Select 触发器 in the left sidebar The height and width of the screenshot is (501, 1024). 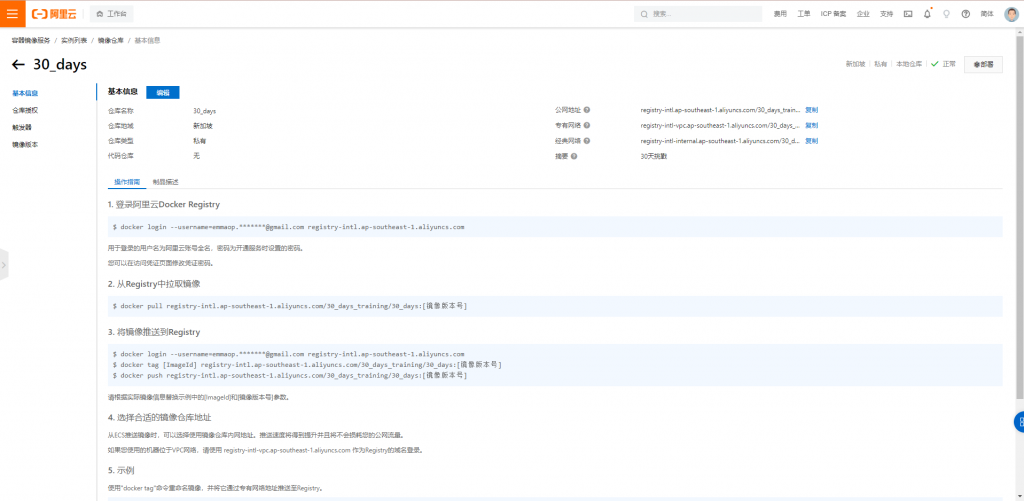[x=22, y=127]
